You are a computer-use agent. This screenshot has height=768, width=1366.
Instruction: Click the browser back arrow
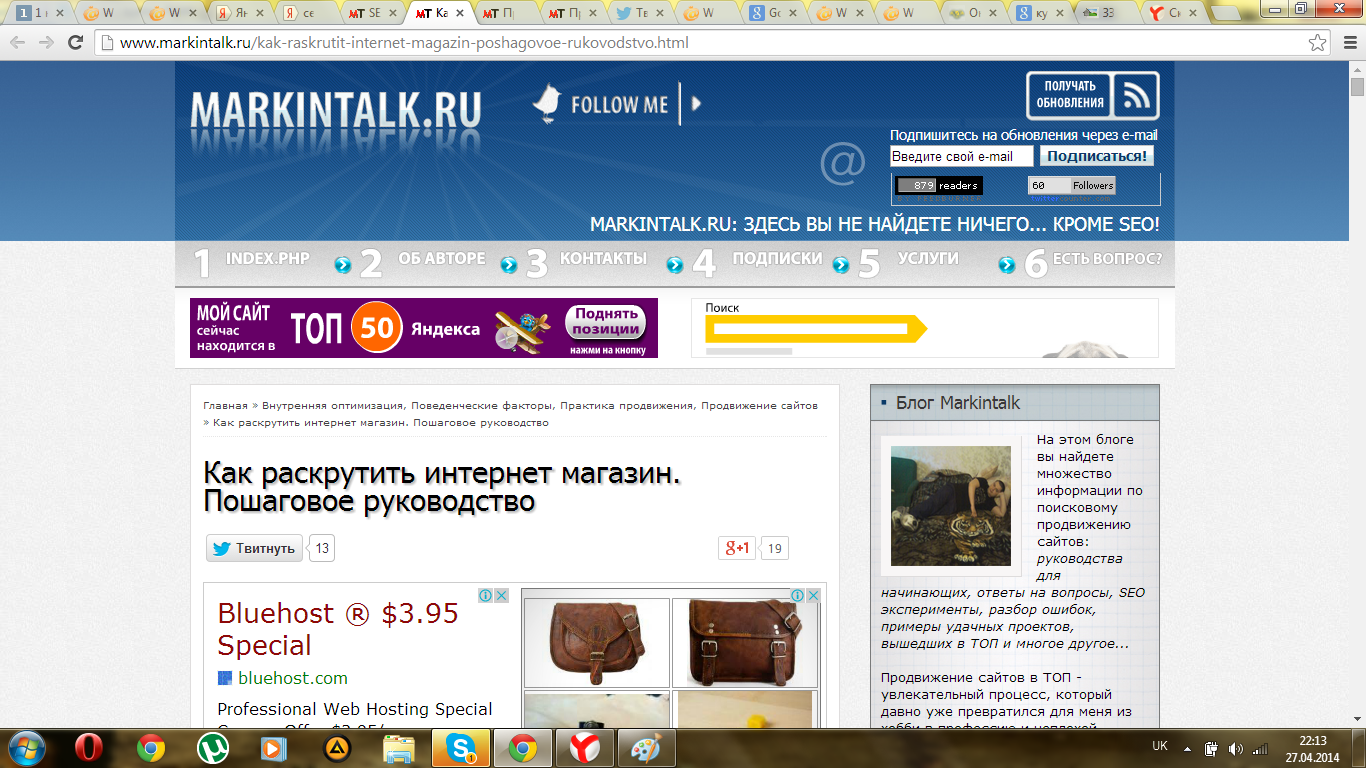18,43
